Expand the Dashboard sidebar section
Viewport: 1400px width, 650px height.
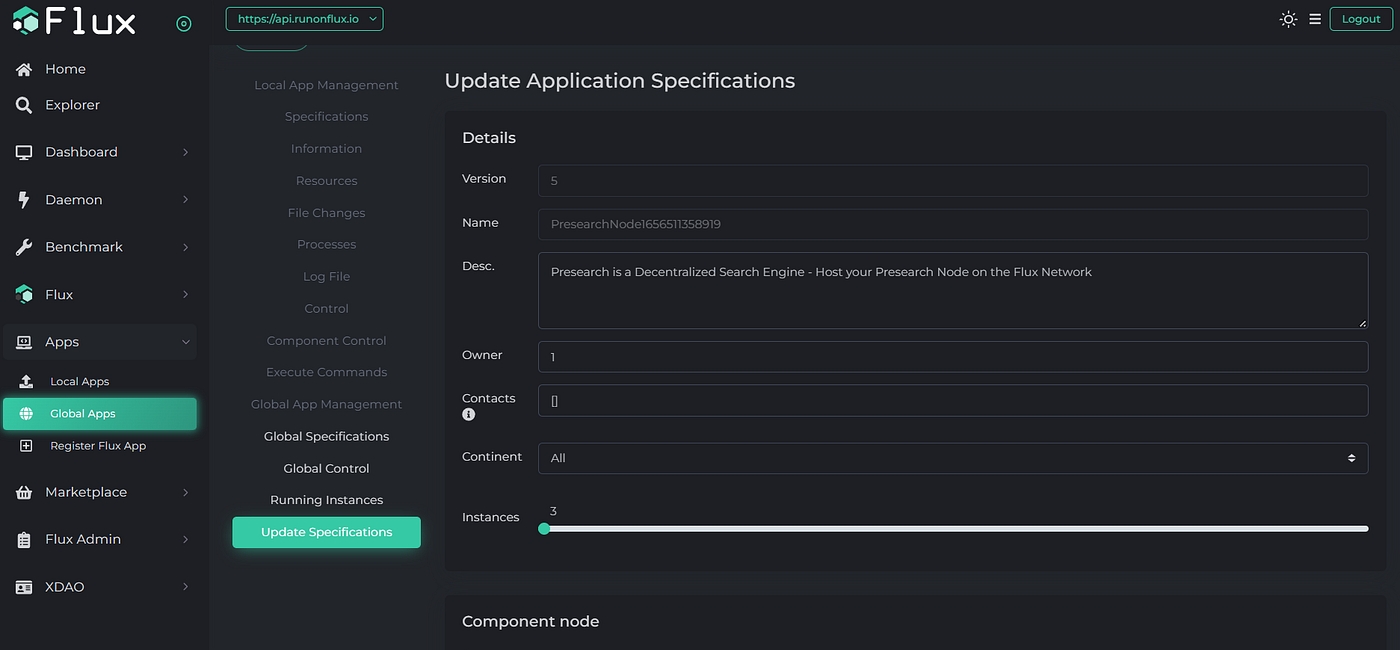[x=100, y=152]
